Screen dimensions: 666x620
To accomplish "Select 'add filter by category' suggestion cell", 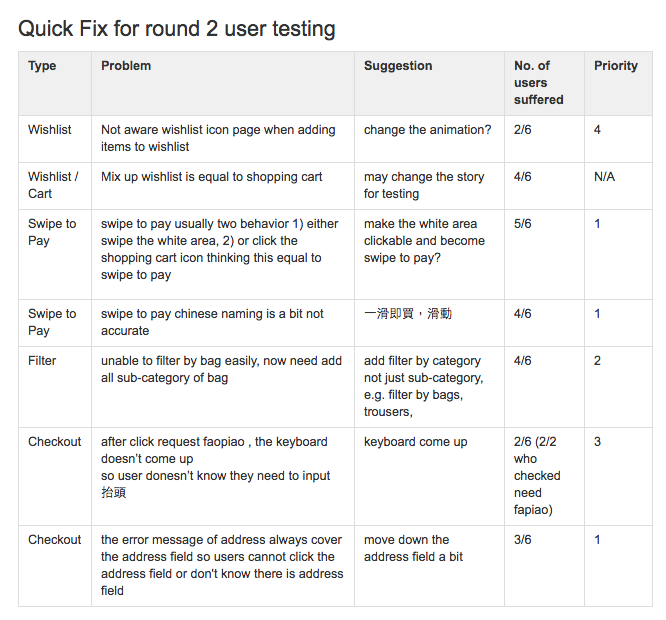I will [429, 387].
